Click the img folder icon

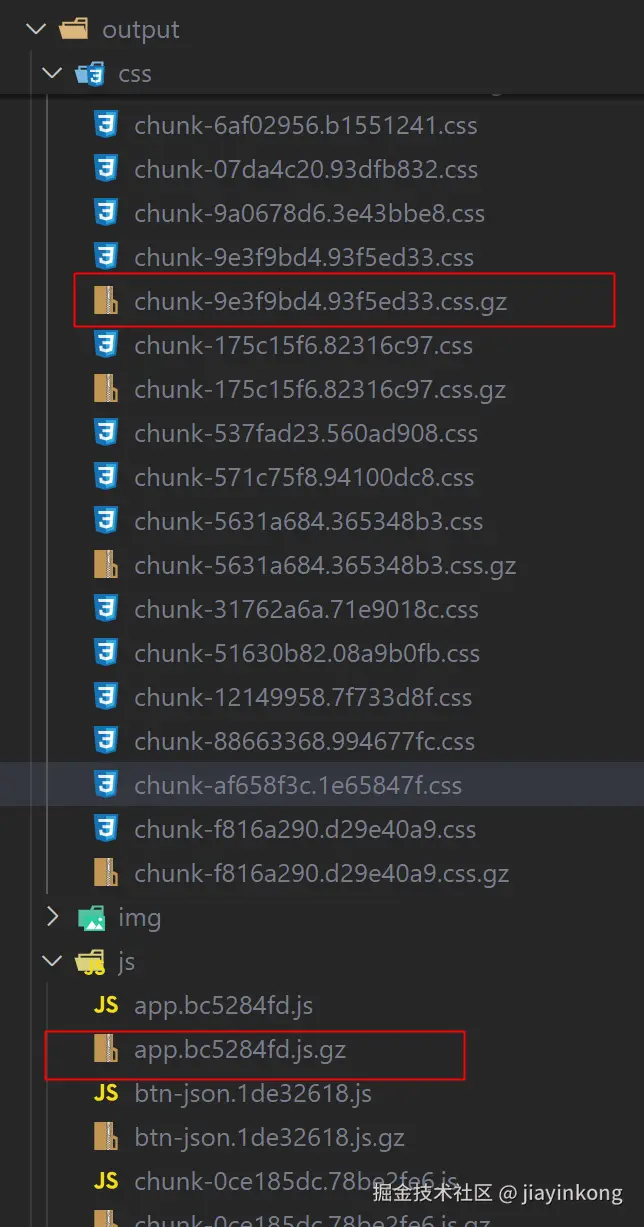click(x=91, y=917)
